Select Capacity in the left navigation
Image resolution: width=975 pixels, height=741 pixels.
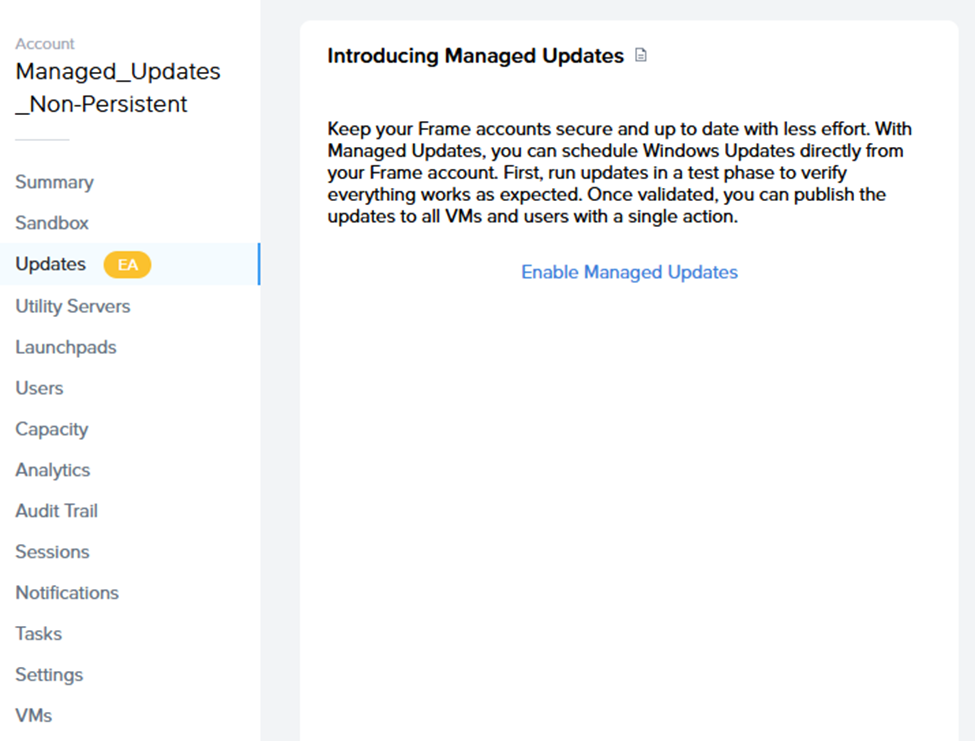[x=52, y=429]
